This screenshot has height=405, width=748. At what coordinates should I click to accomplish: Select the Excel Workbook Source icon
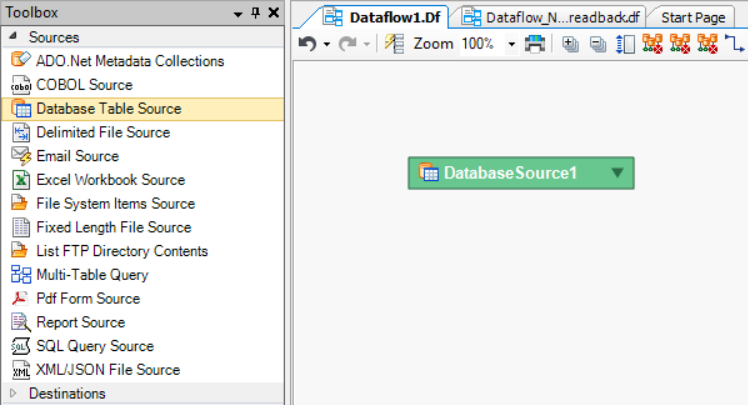click(x=20, y=180)
